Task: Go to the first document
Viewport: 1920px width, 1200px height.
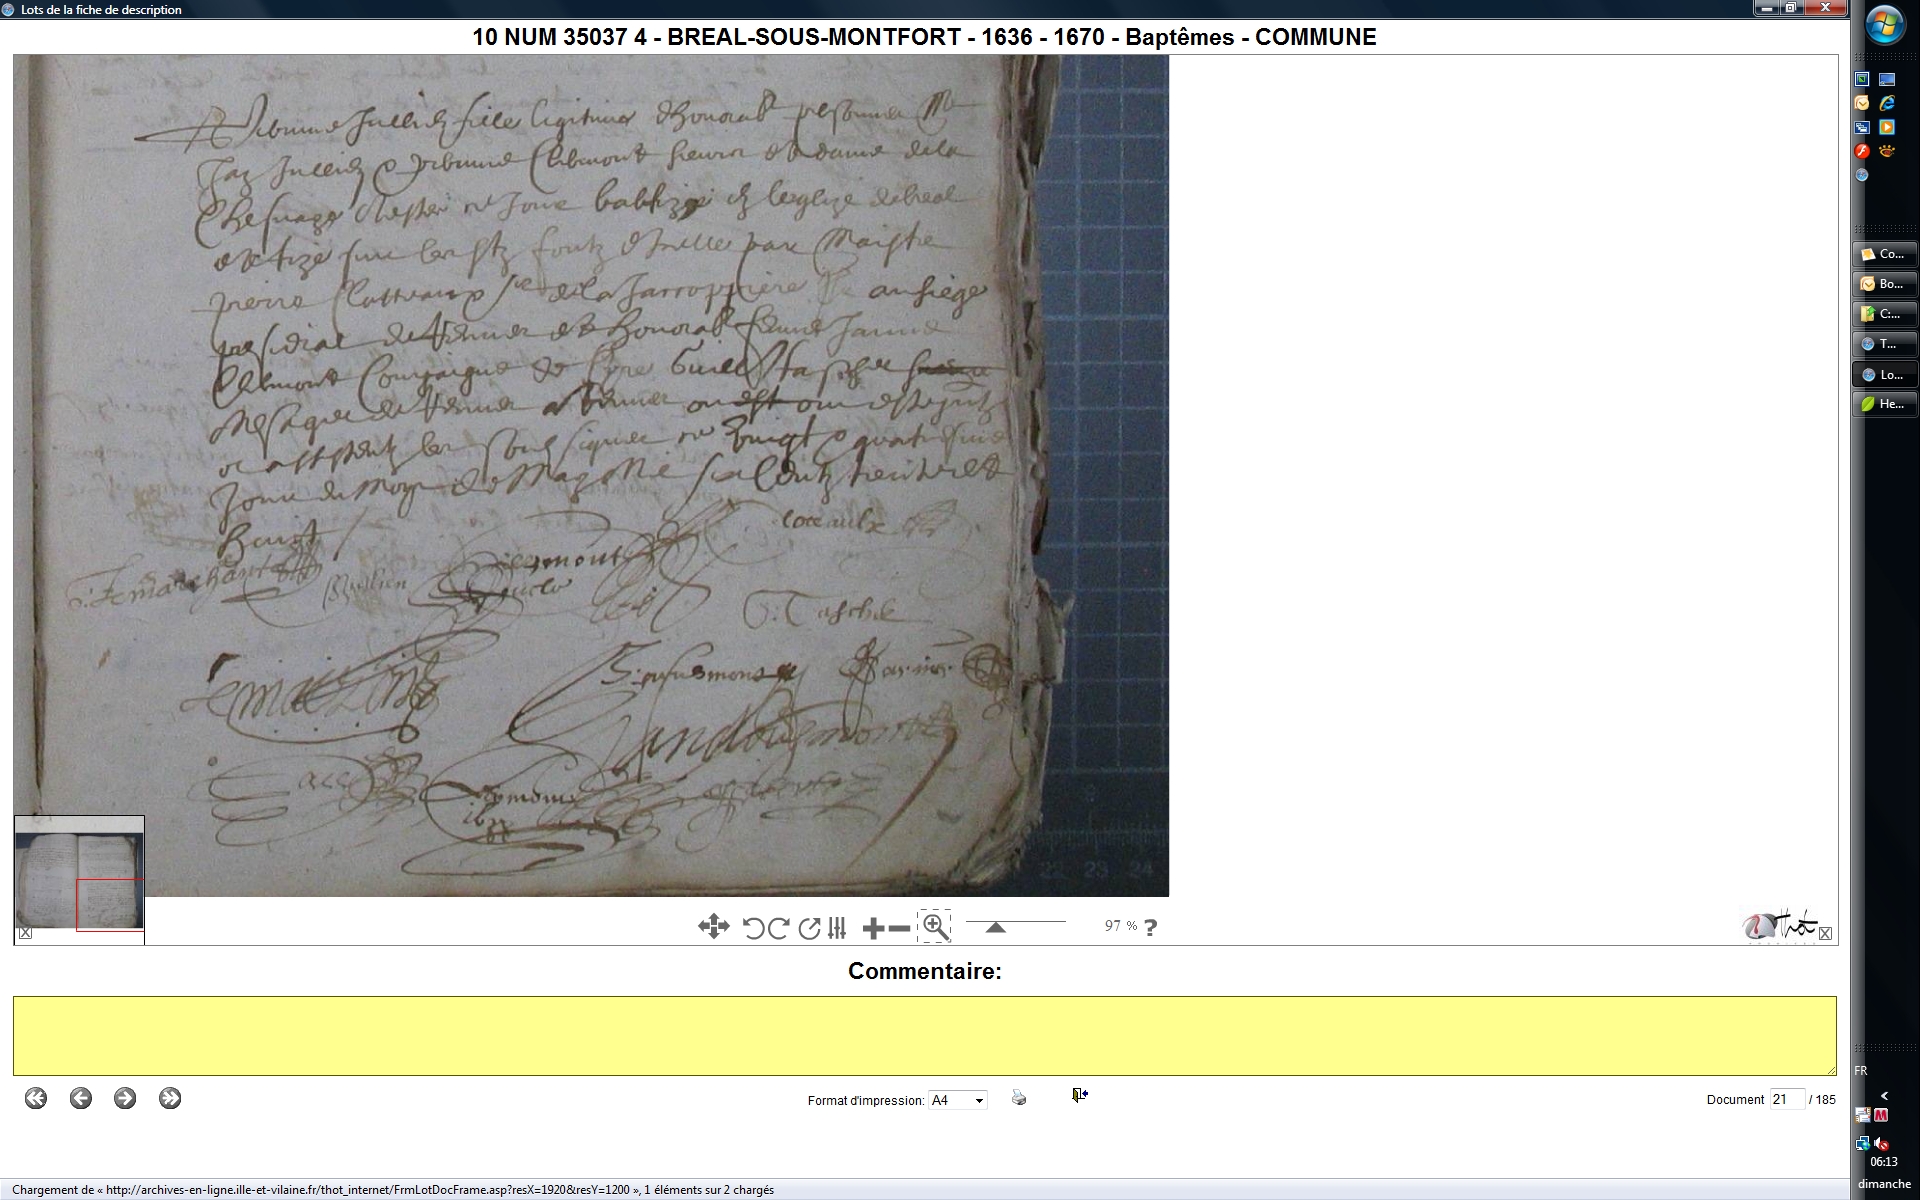Action: coord(36,1098)
